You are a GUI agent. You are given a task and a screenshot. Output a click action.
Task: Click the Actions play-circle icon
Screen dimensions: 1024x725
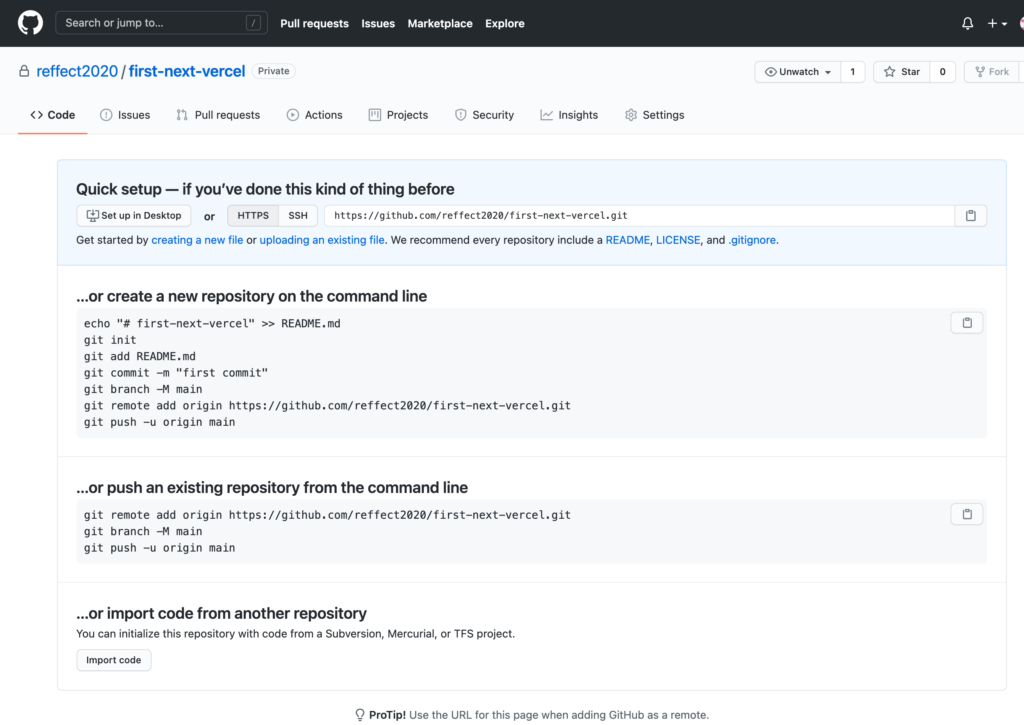pos(292,114)
